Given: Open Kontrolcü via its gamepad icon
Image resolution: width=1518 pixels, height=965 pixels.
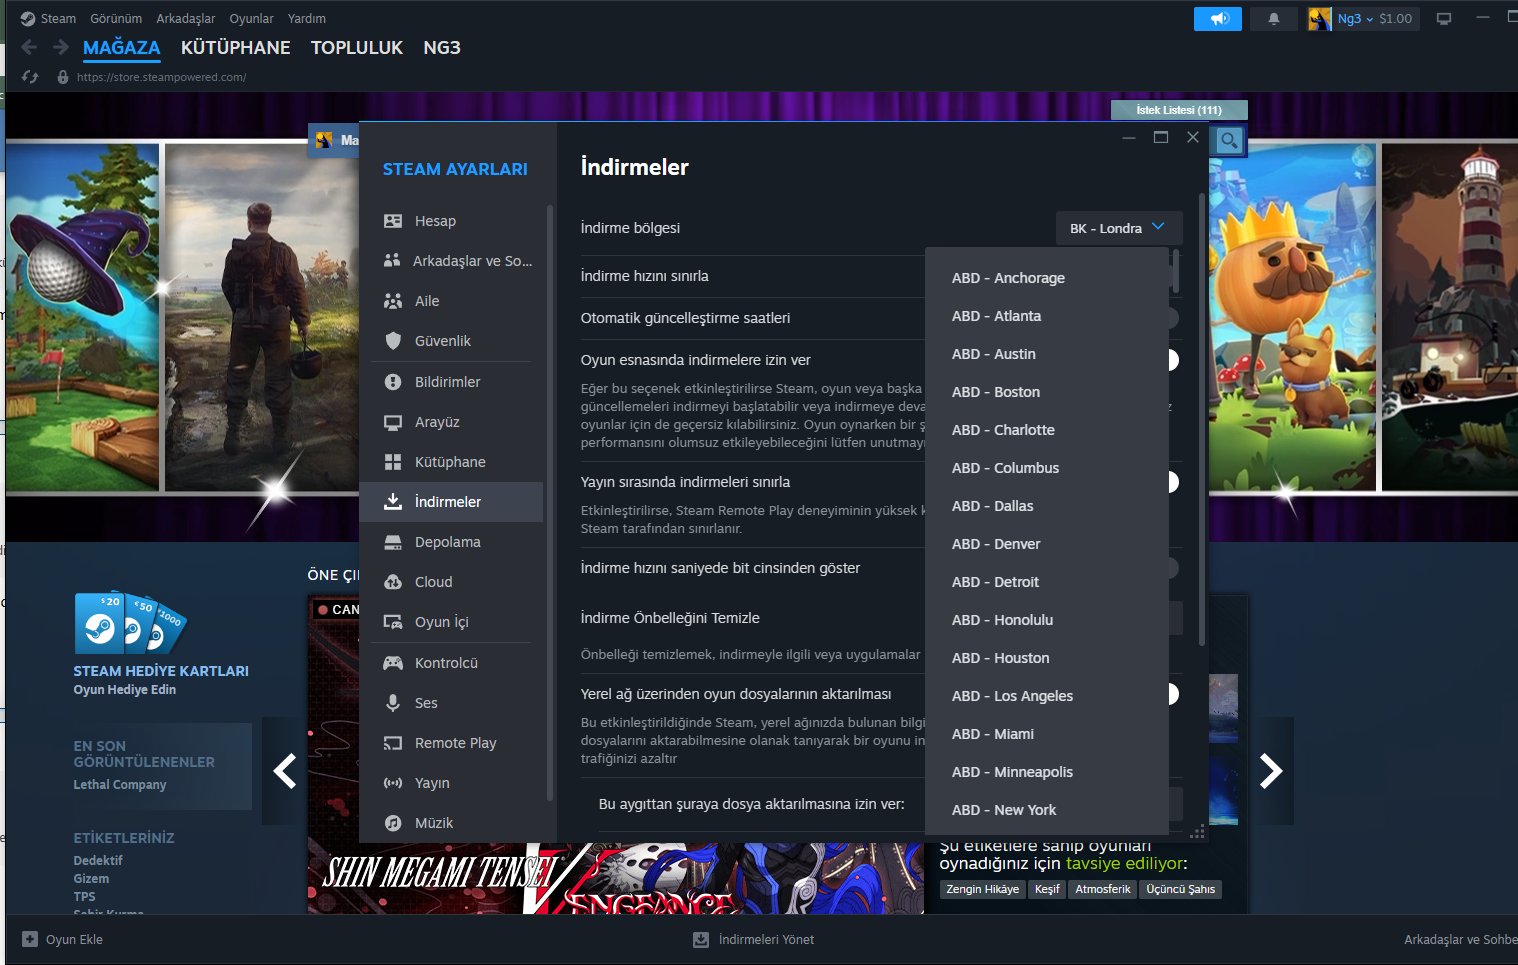Looking at the screenshot, I should [393, 663].
